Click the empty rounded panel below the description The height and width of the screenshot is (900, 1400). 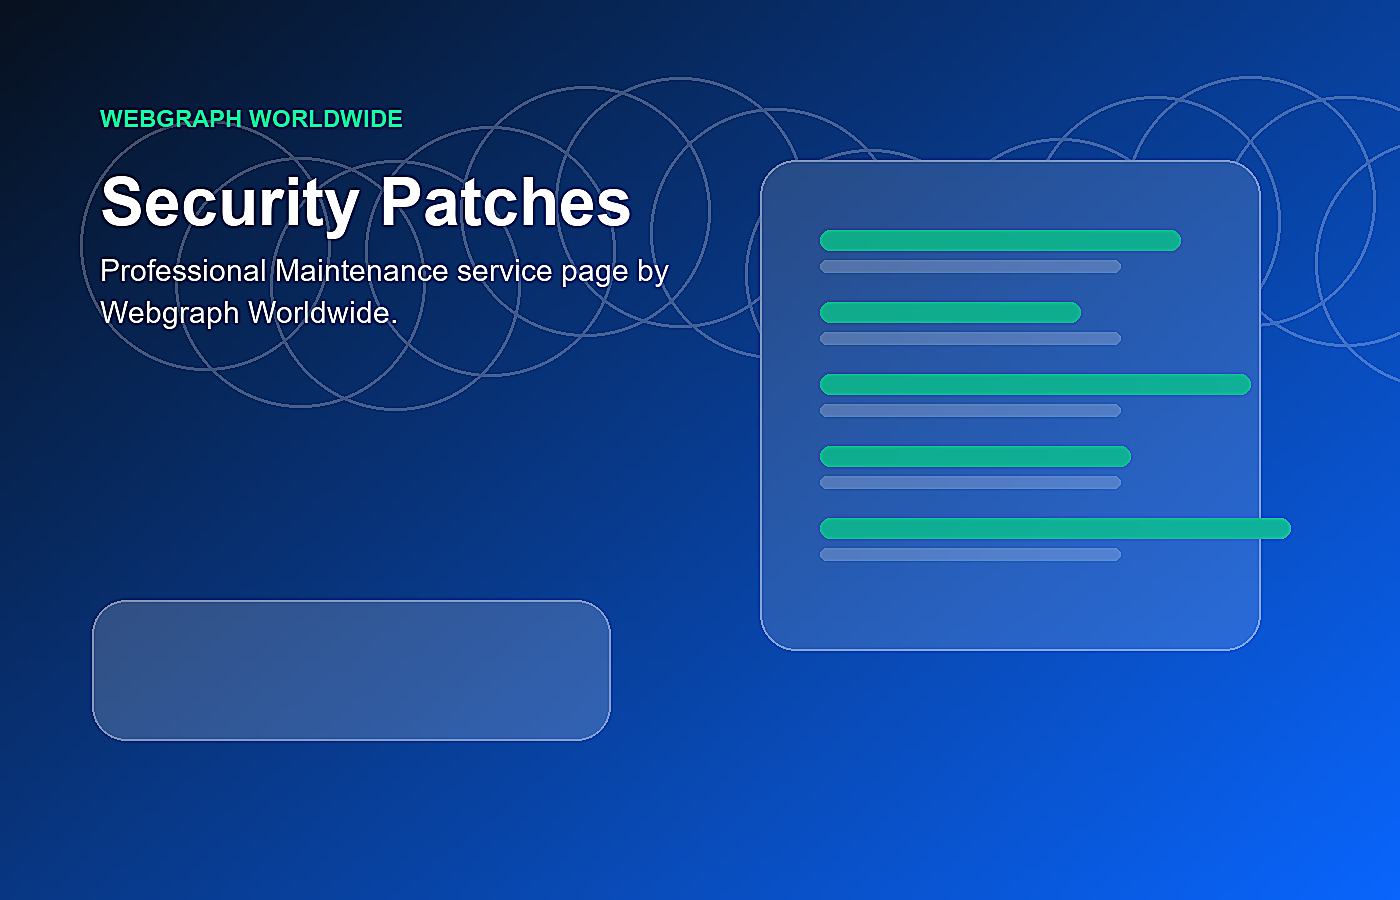click(351, 670)
